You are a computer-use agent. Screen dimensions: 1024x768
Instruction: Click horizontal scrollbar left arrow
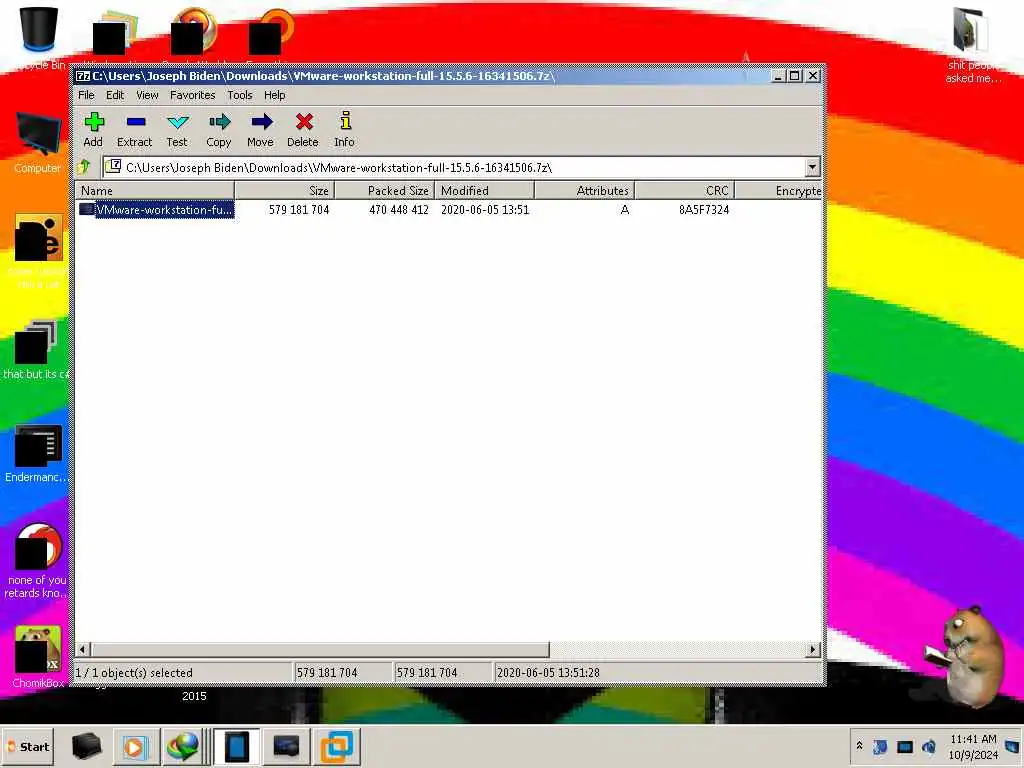coord(83,649)
